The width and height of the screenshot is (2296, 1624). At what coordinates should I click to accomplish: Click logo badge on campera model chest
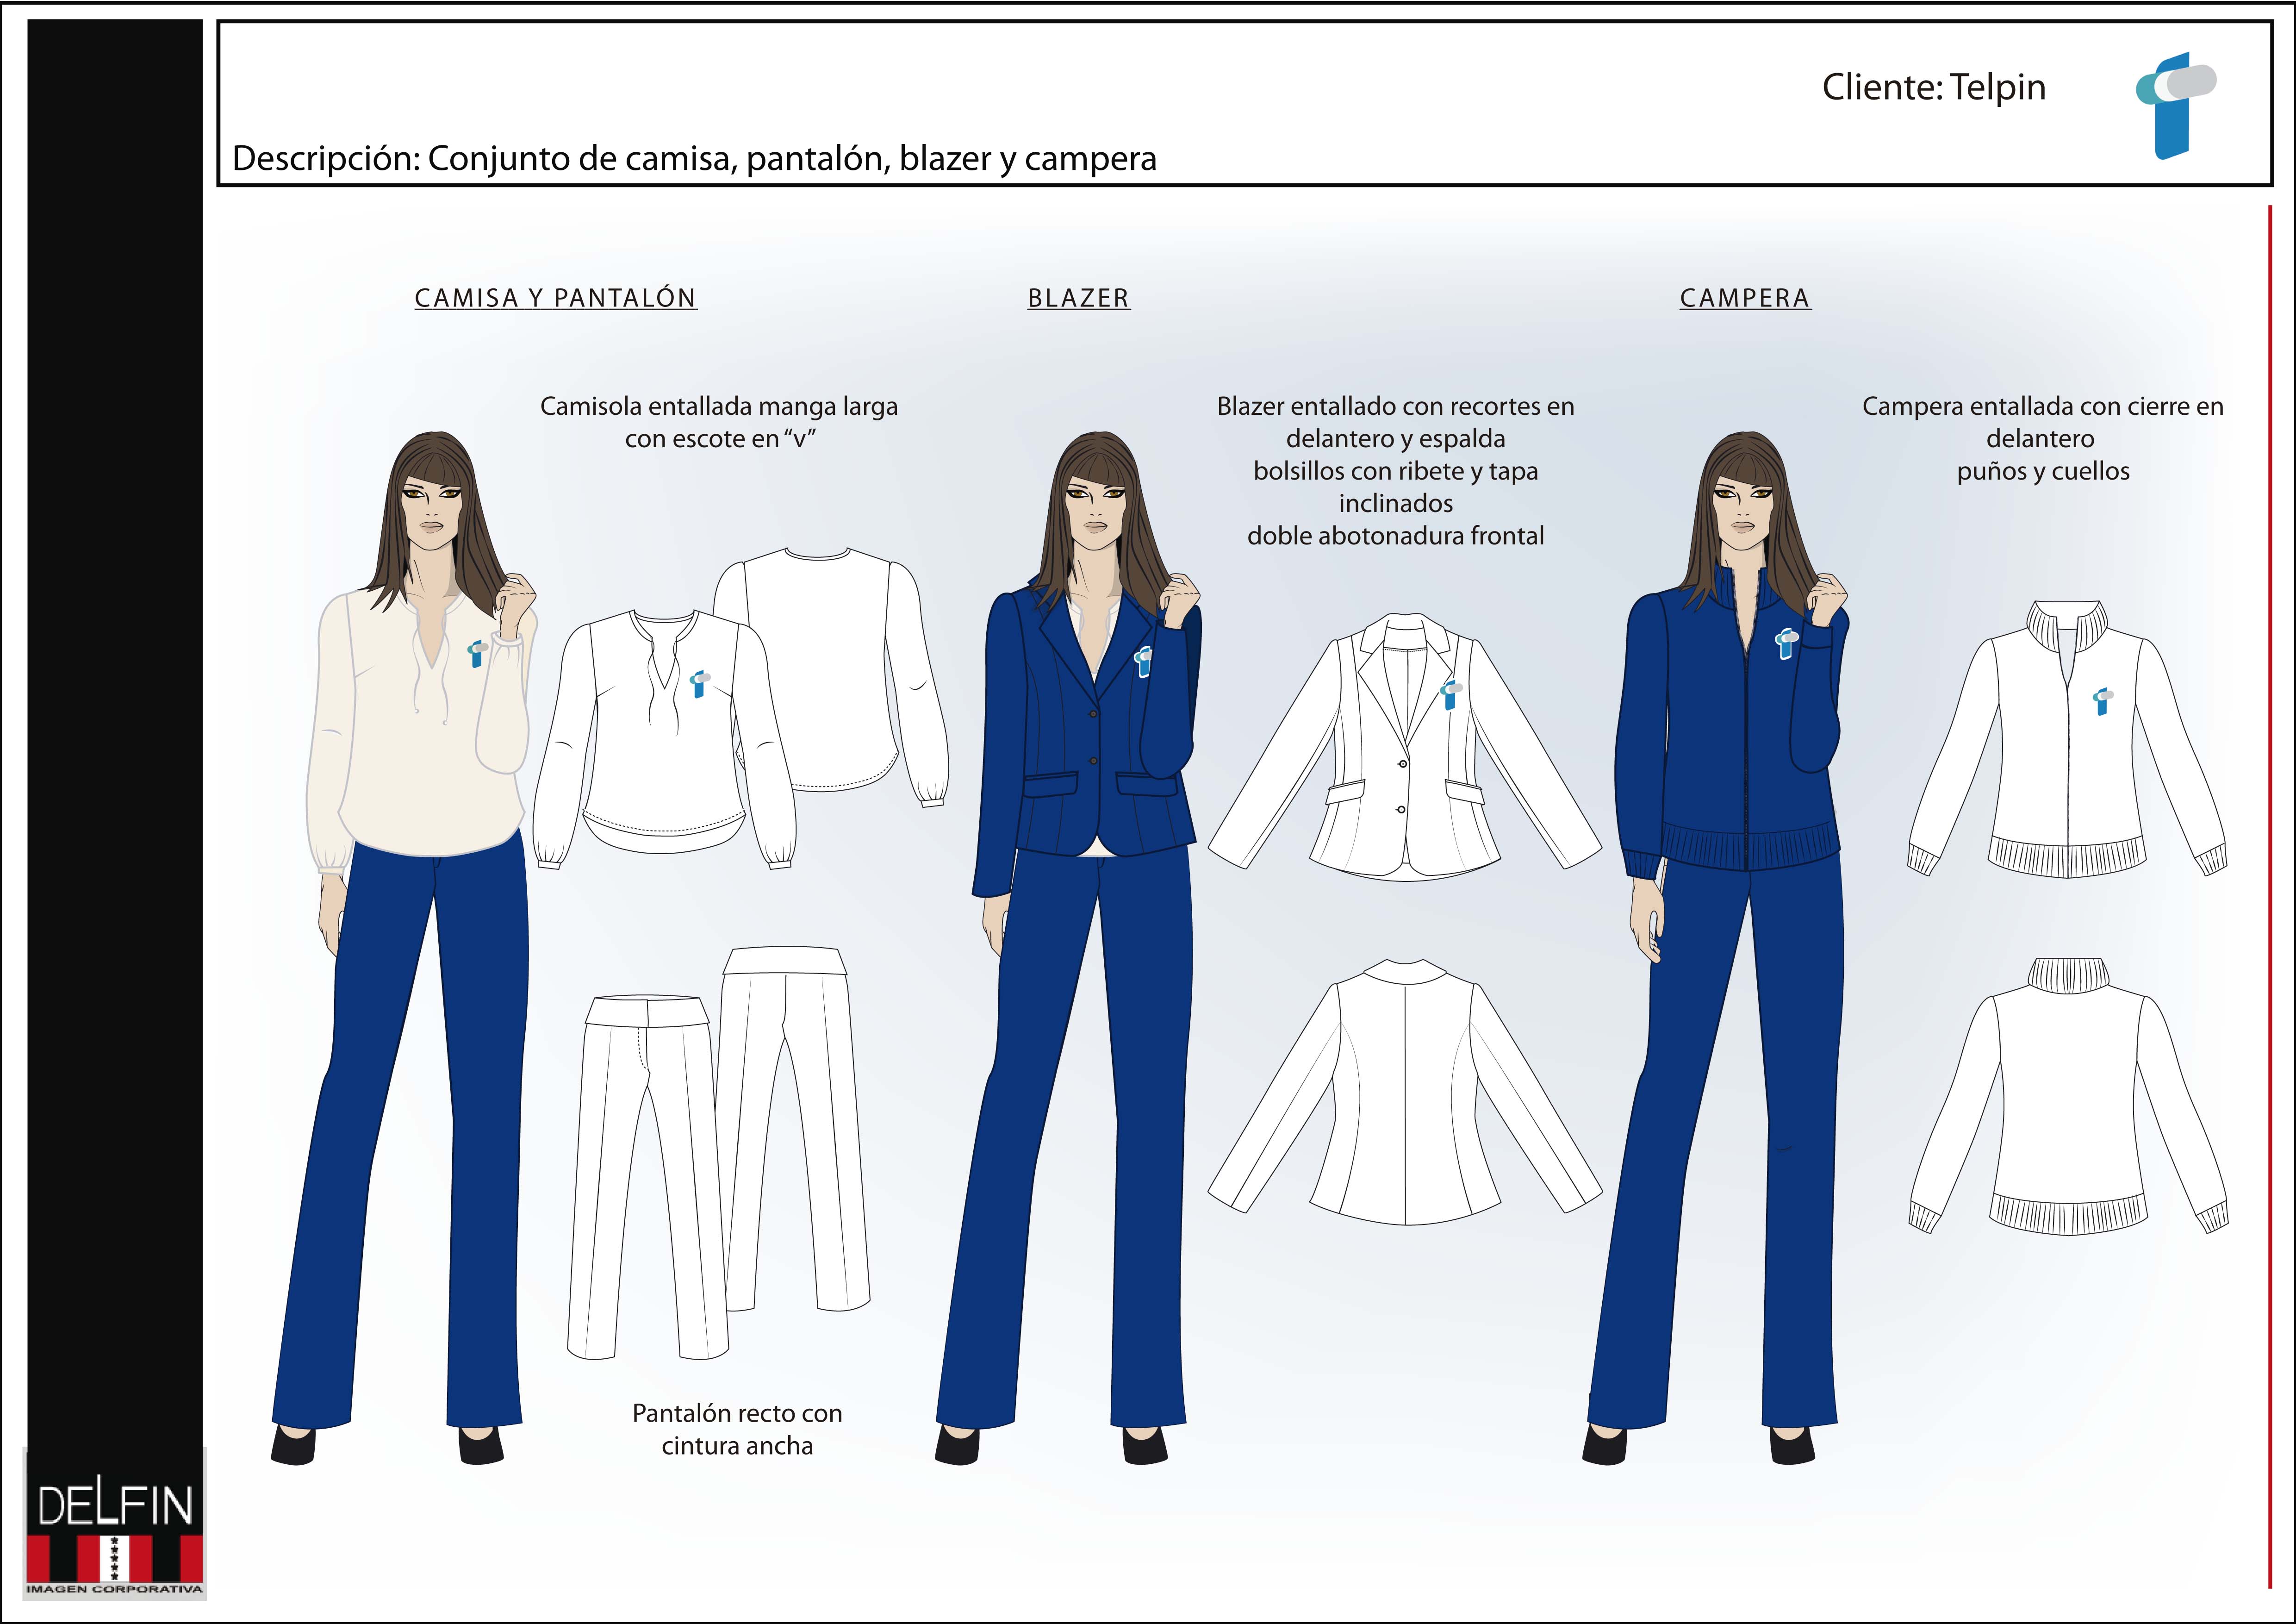[x=1786, y=643]
